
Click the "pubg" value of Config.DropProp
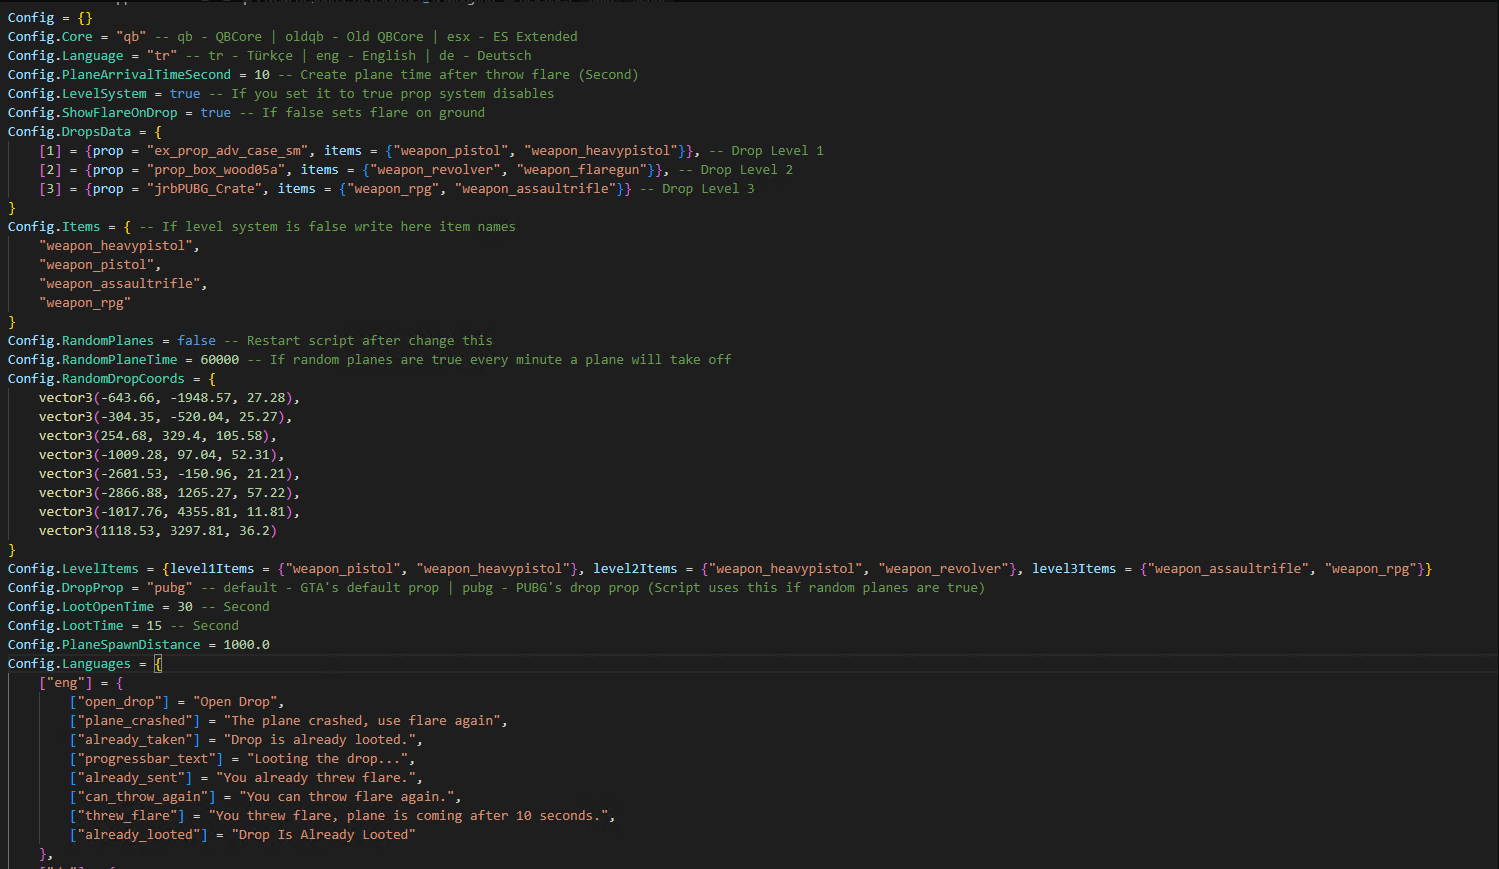[170, 588]
